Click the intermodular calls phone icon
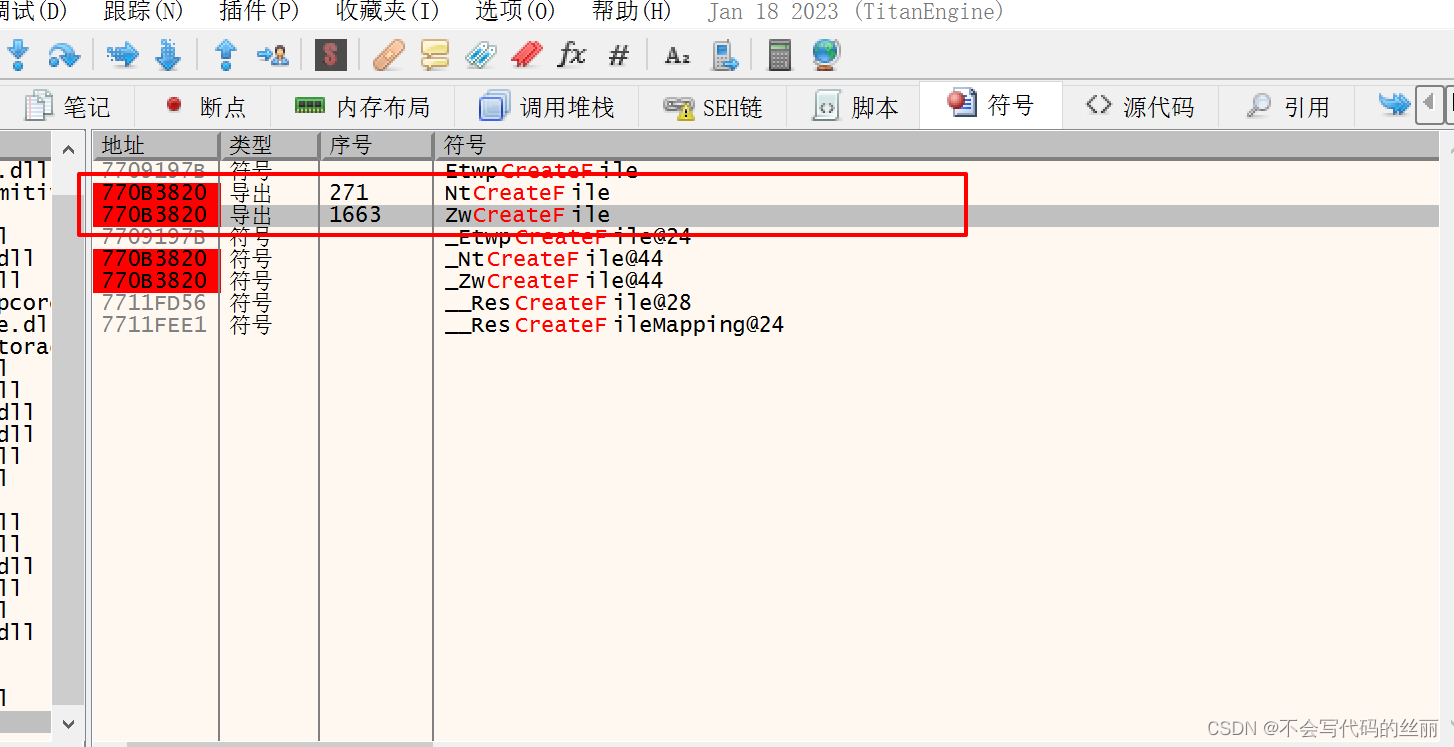The height and width of the screenshot is (747, 1454). [x=724, y=54]
